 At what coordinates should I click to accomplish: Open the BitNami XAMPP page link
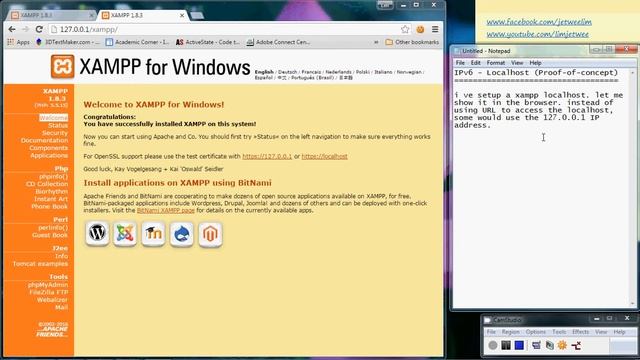click(x=166, y=210)
